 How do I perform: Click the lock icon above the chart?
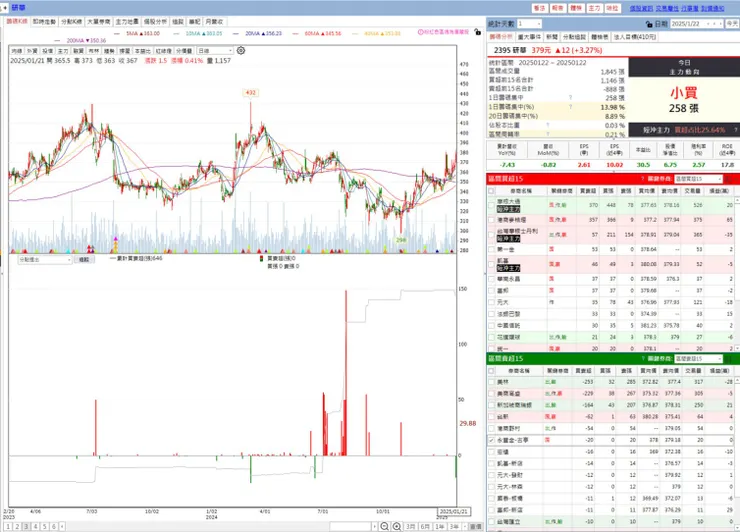[478, 33]
